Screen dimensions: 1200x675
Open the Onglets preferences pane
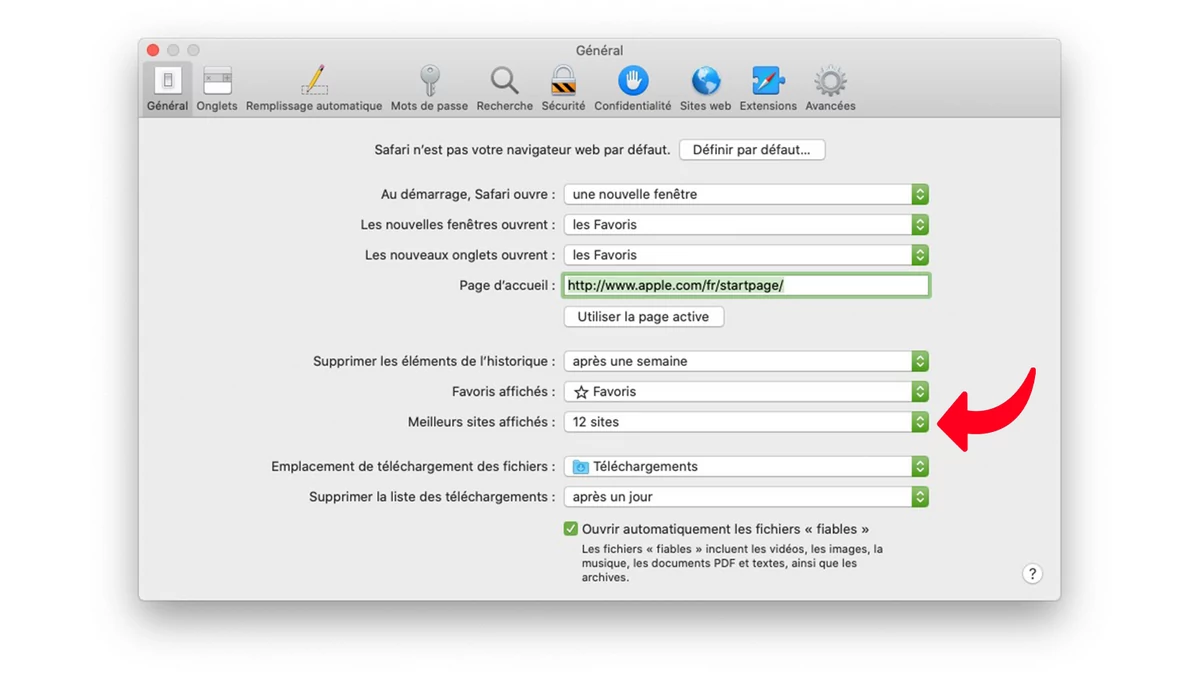[217, 88]
